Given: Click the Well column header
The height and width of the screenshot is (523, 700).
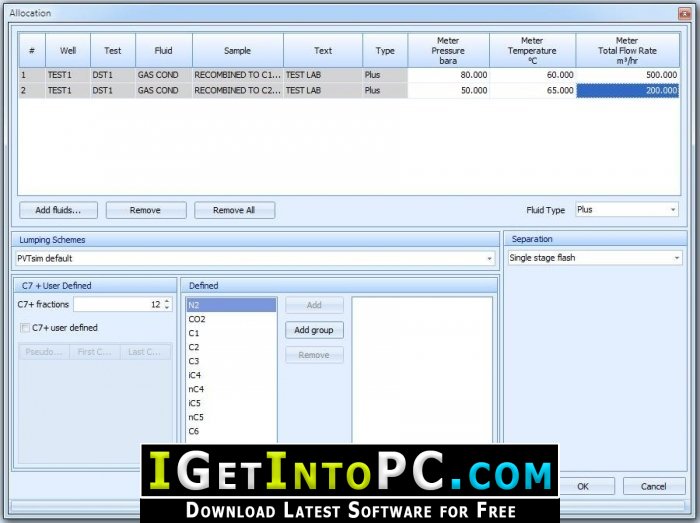Looking at the screenshot, I should point(68,50).
